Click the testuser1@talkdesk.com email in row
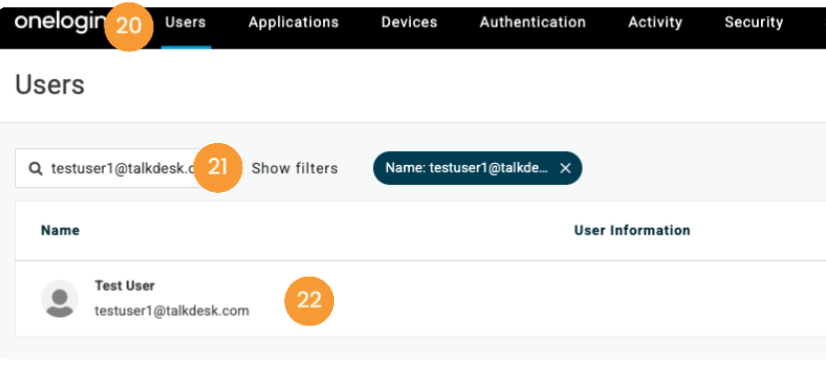 click(x=172, y=311)
